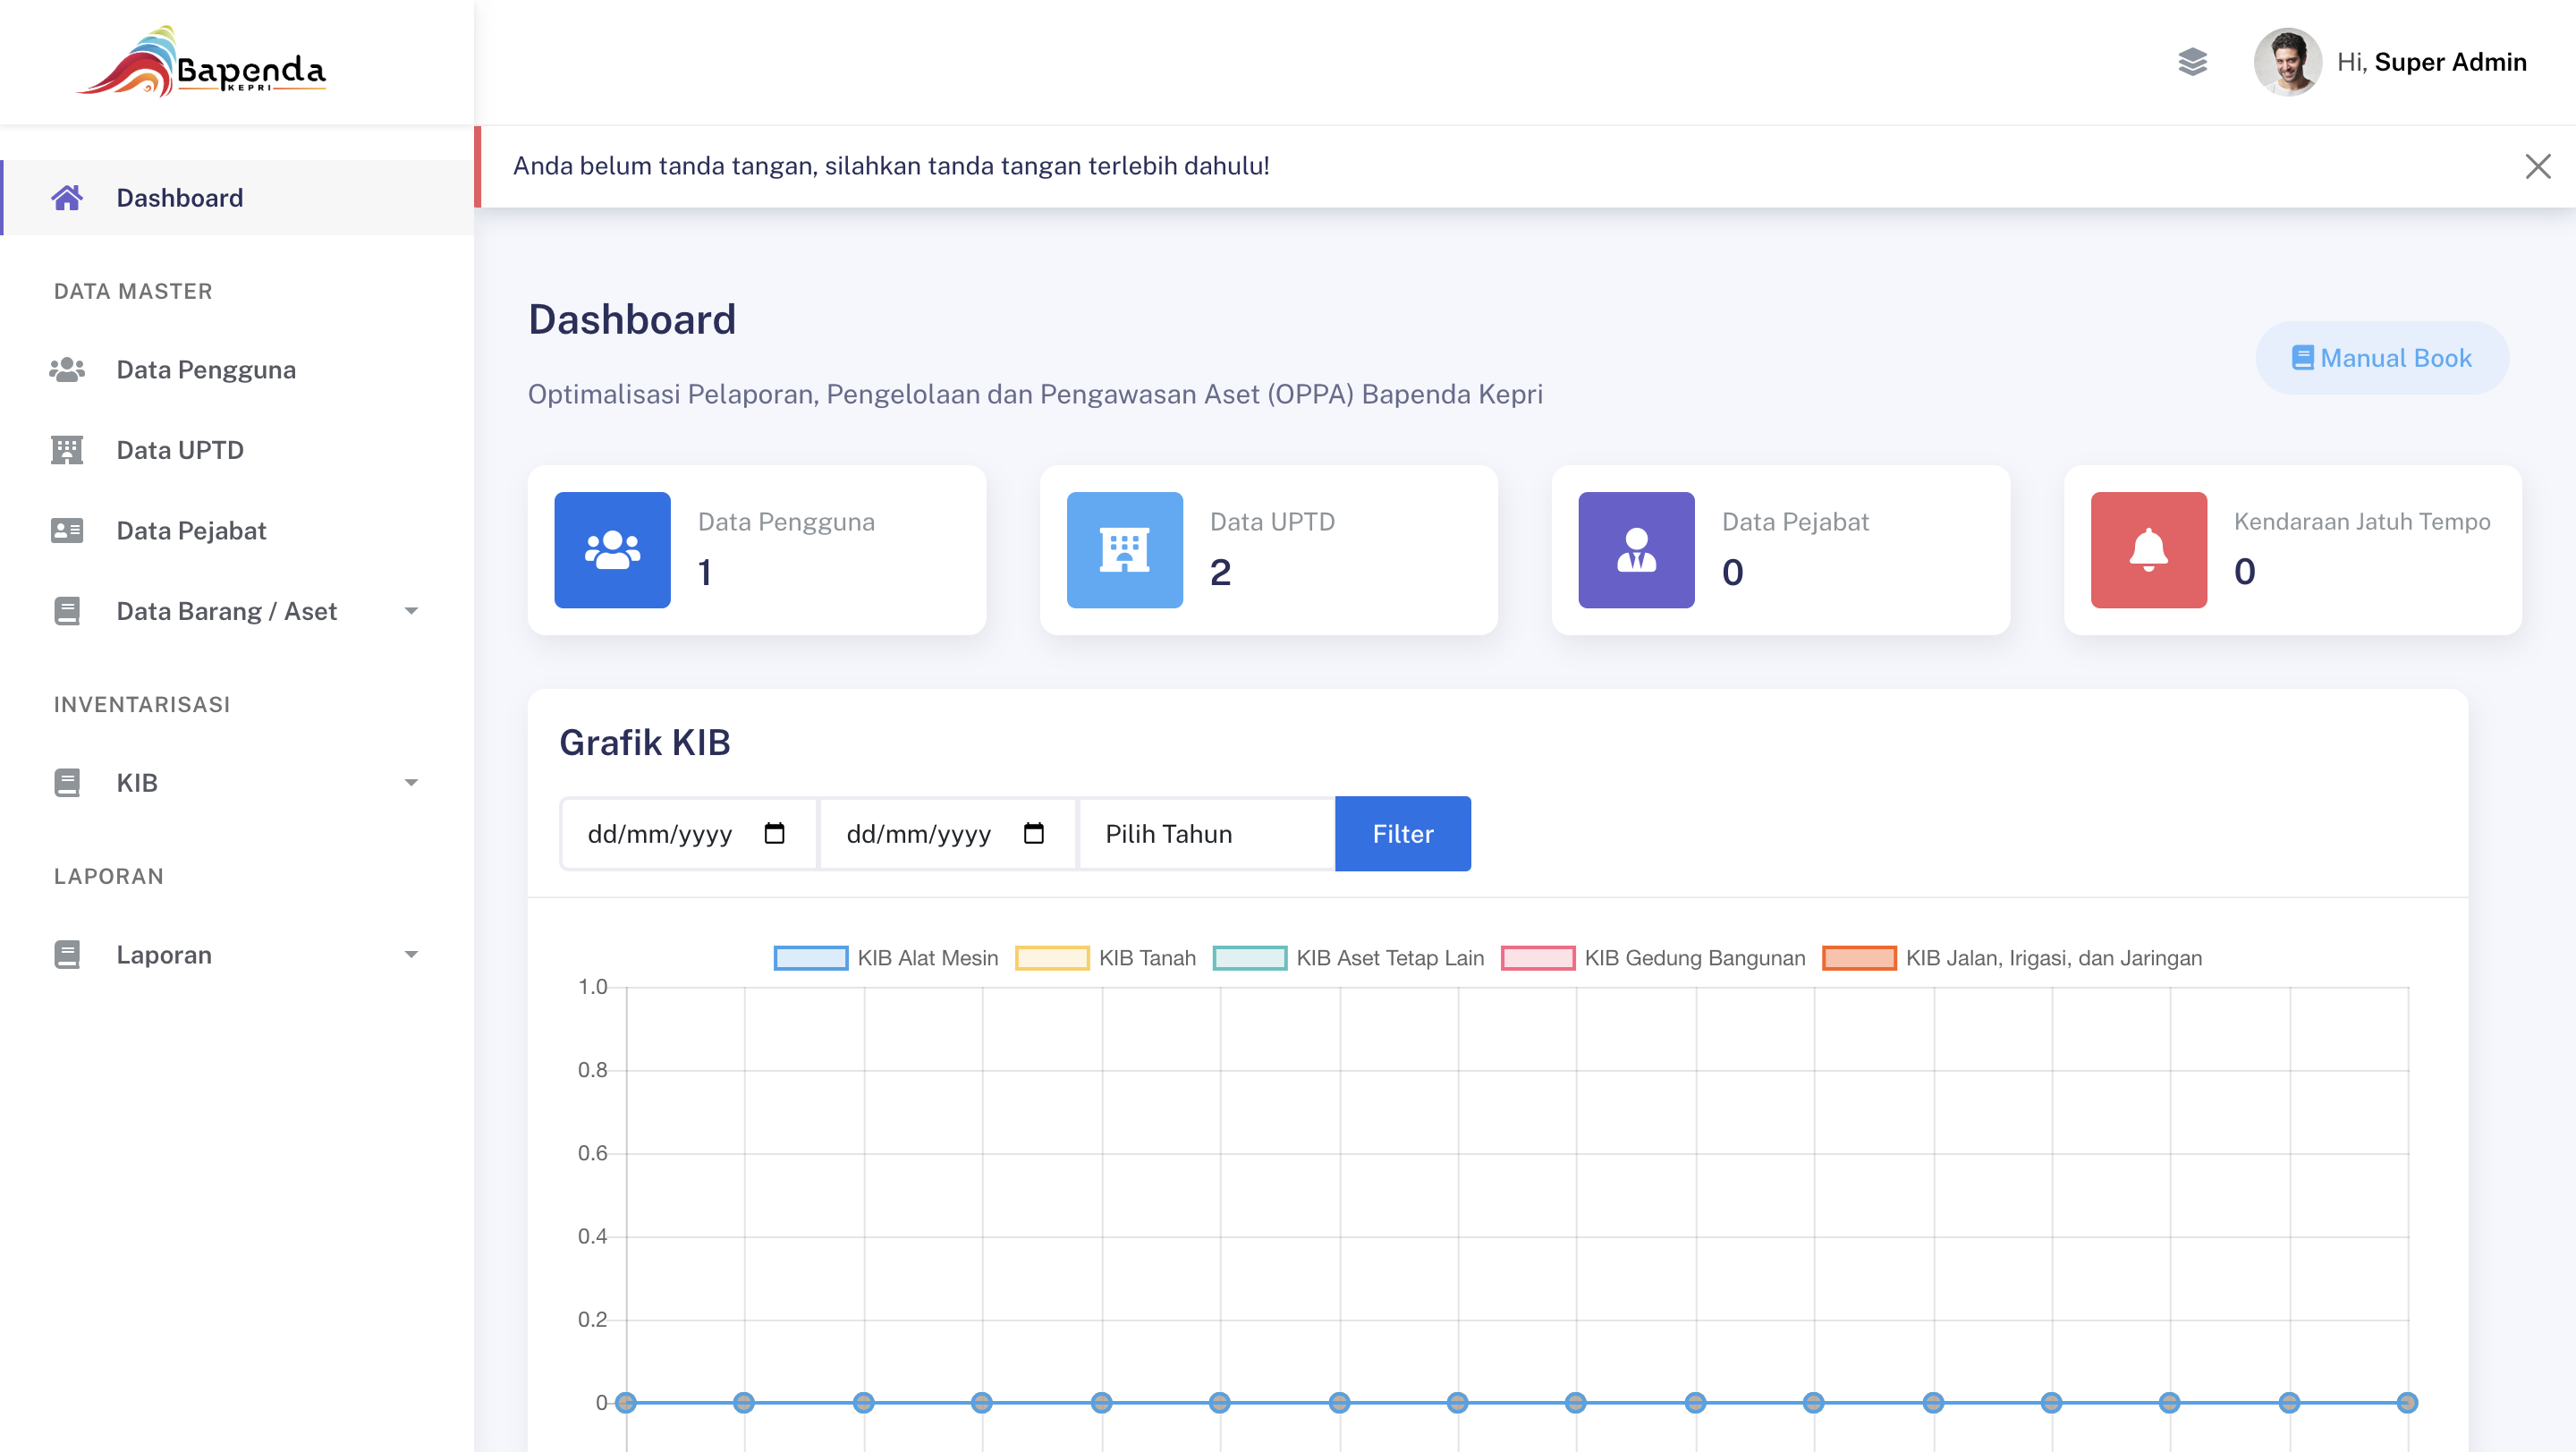Click the Bapenda Kepri logo
Image resolution: width=2576 pixels, height=1452 pixels.
(201, 62)
